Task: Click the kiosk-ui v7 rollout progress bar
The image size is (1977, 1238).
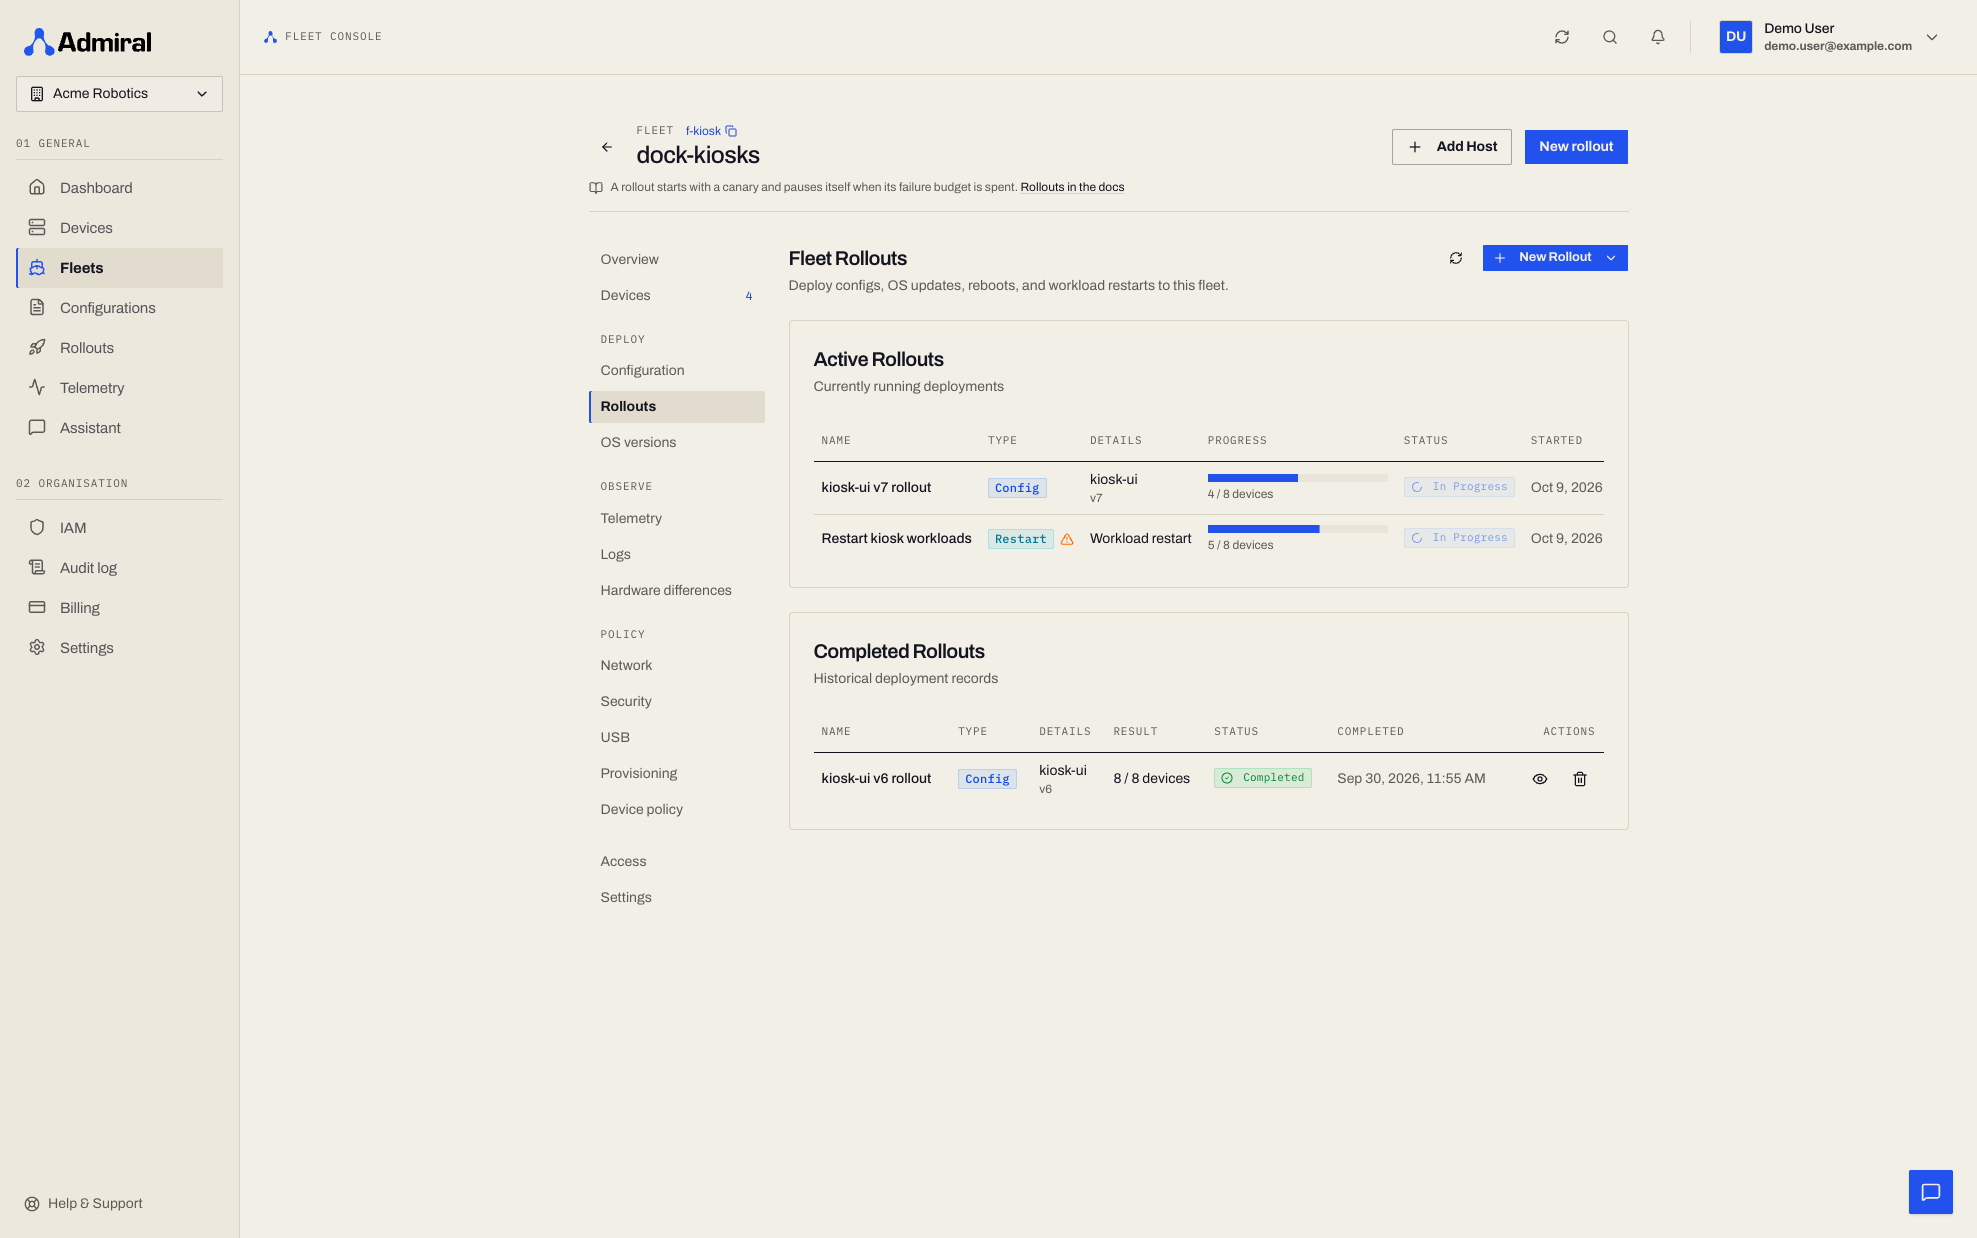Action: click(x=1297, y=478)
